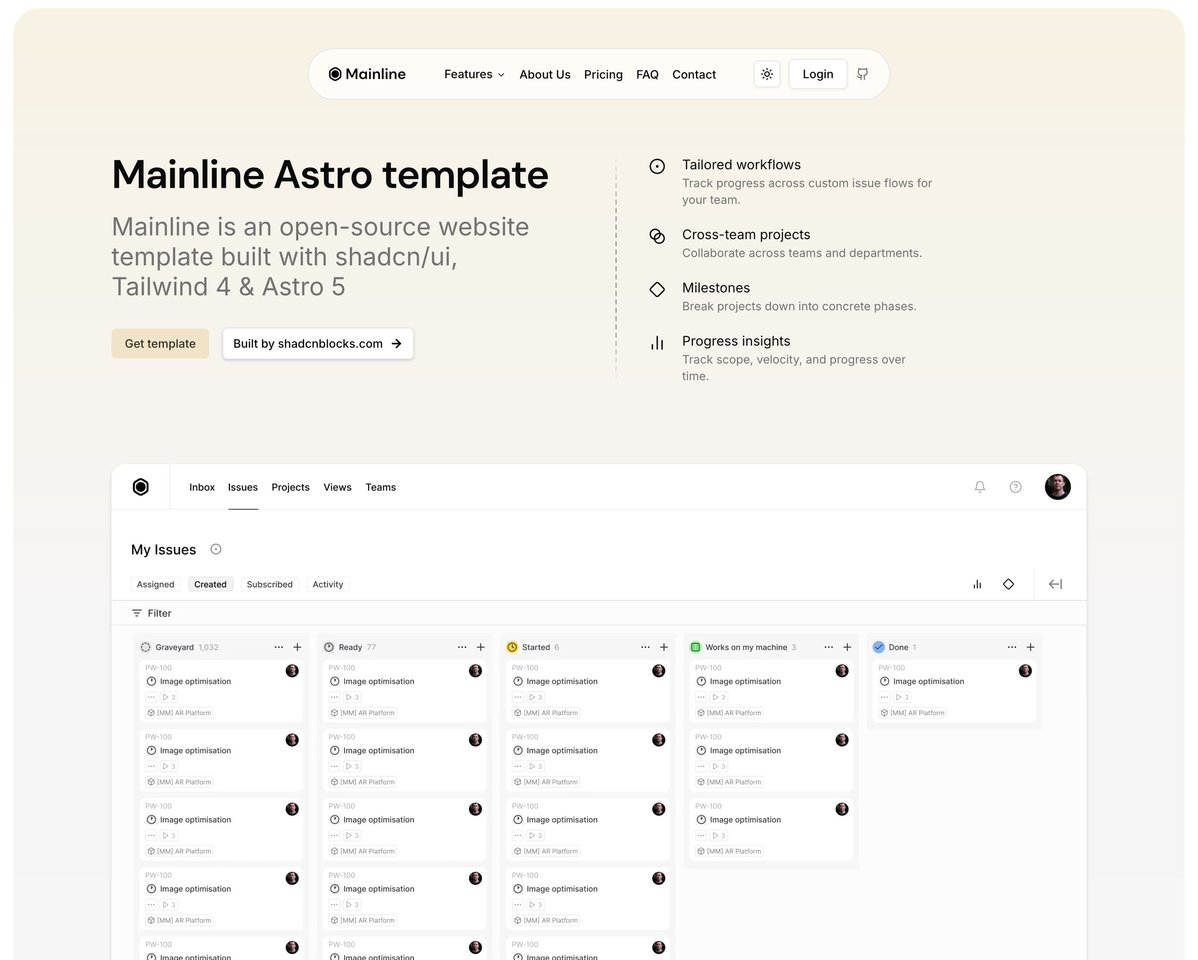Add an issue to Ready column
The image size is (1198, 960).
(x=481, y=647)
